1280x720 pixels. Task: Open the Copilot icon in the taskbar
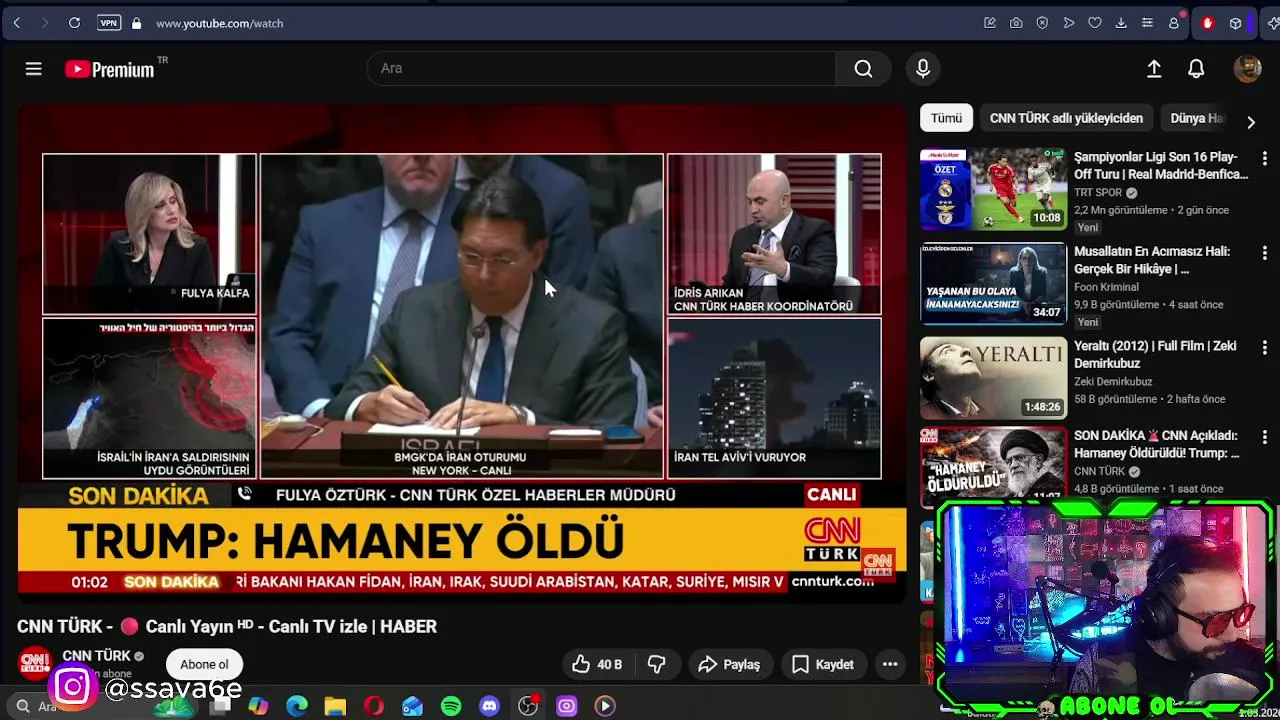tap(258, 706)
